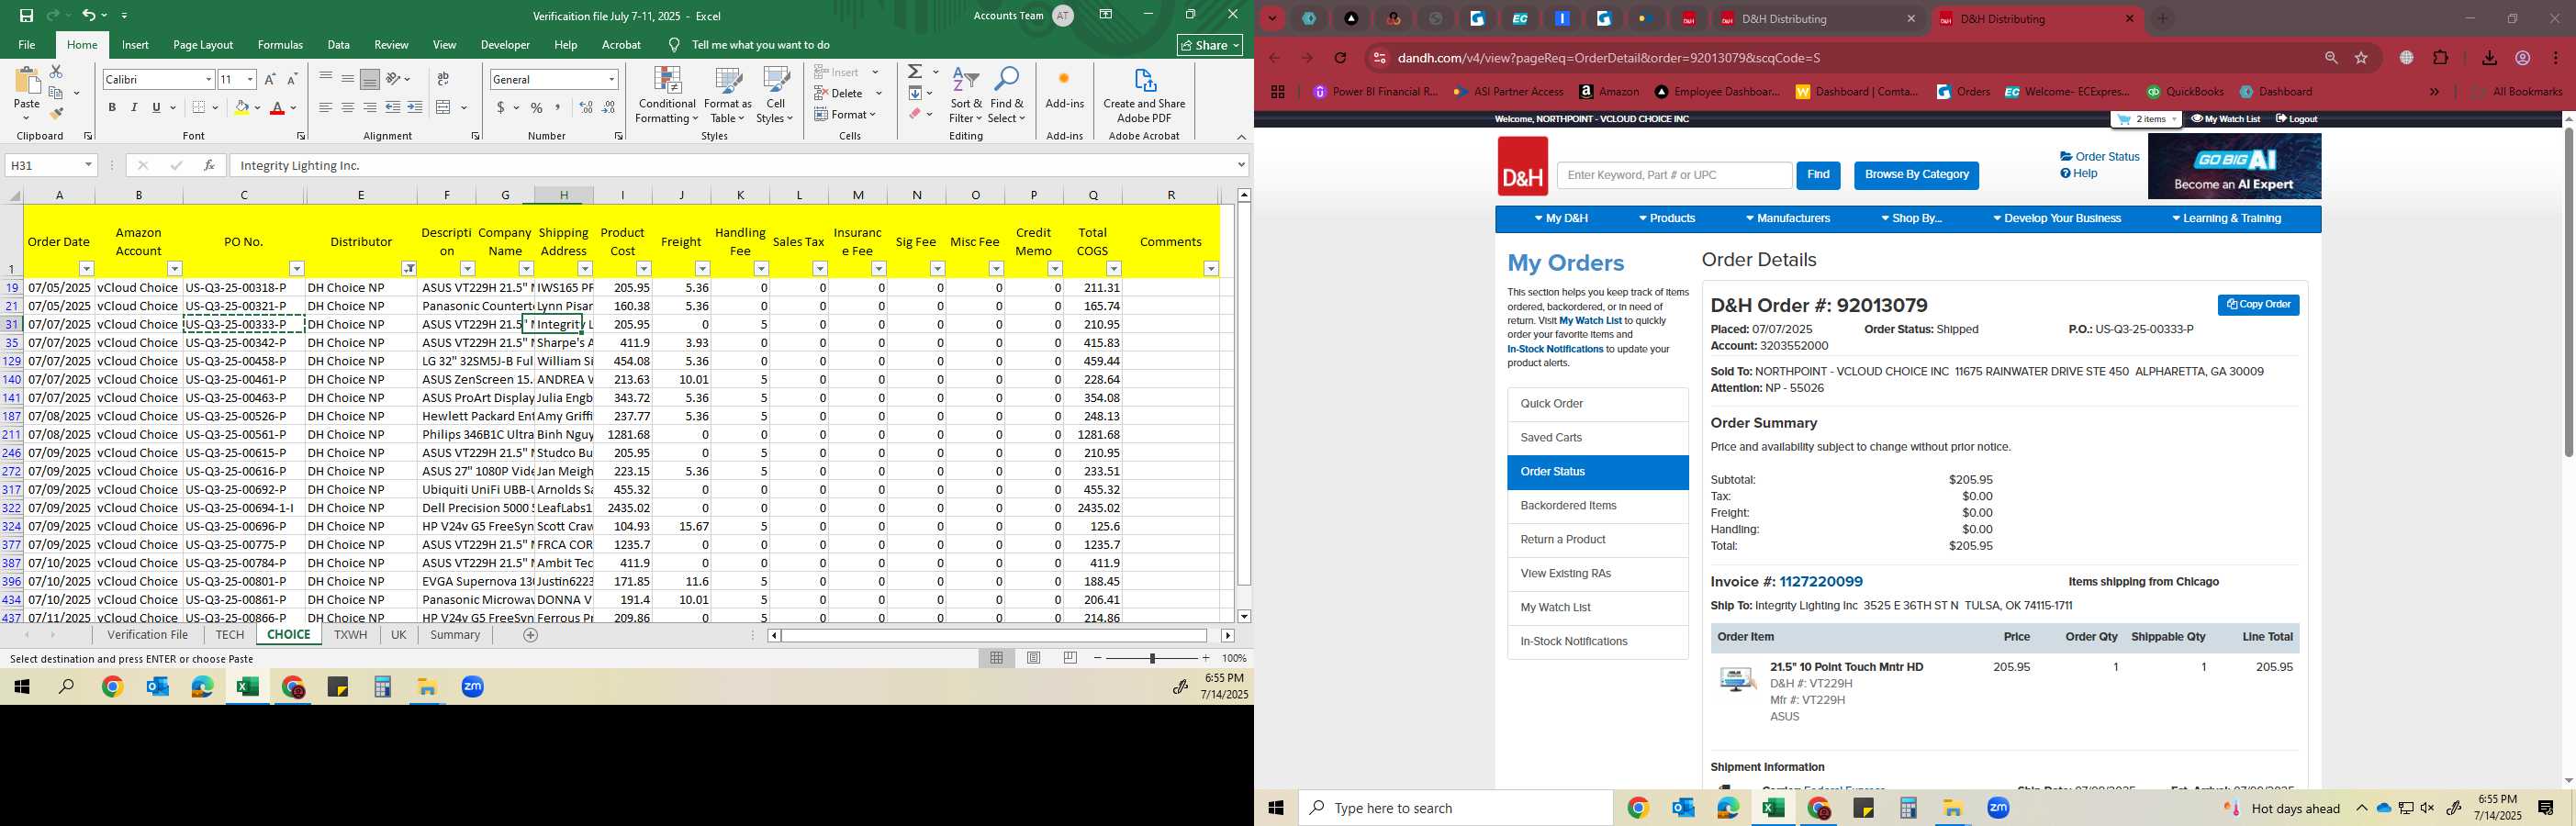2576x826 pixels.
Task: Open the File menu in Excel
Action: coord(27,45)
